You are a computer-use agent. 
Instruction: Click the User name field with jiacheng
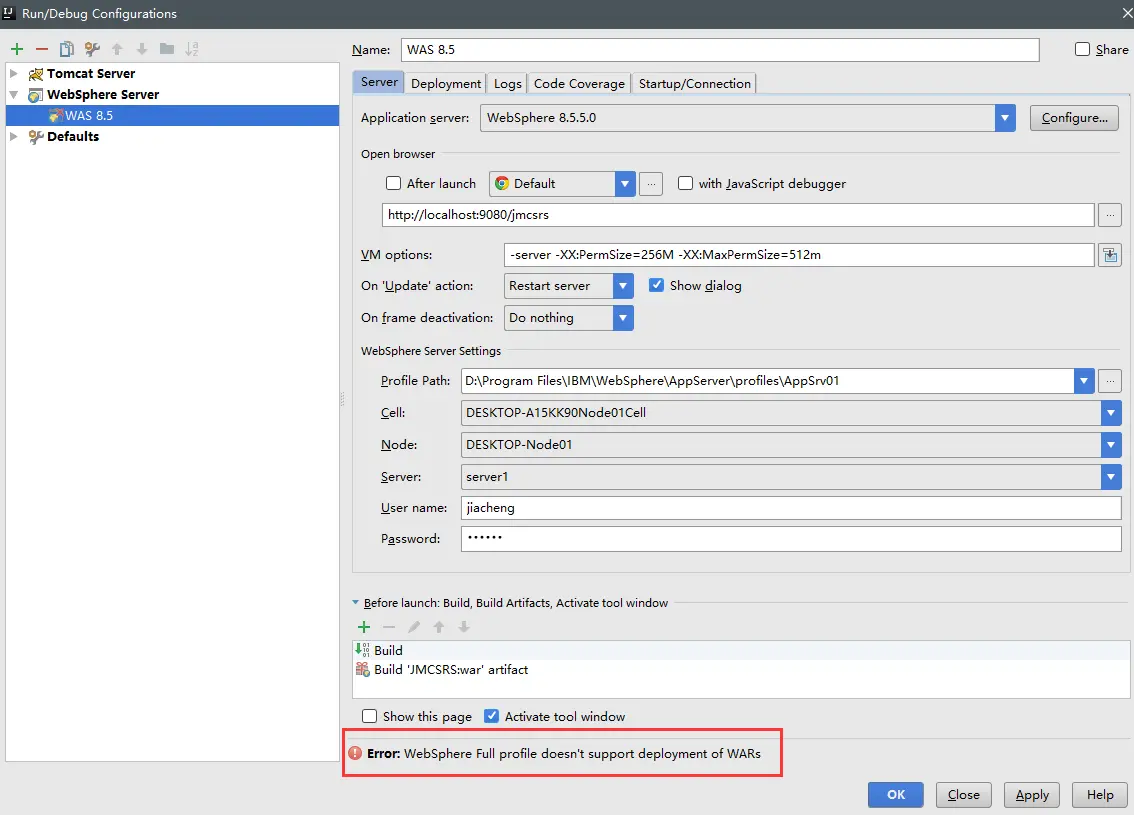[x=791, y=508]
